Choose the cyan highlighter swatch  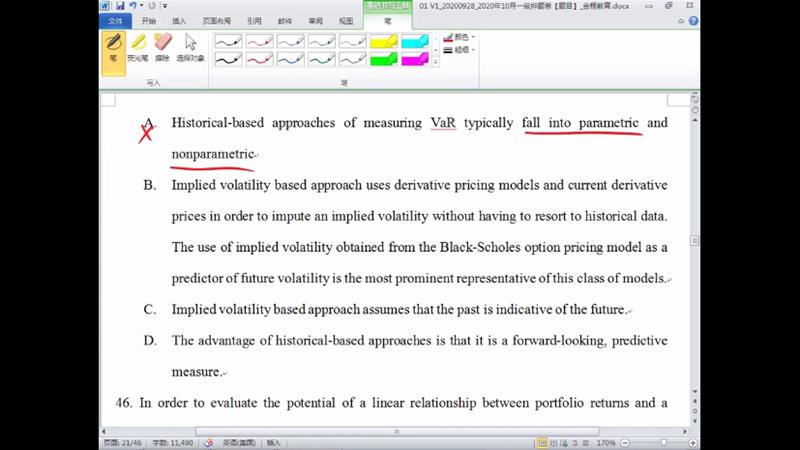[x=415, y=41]
